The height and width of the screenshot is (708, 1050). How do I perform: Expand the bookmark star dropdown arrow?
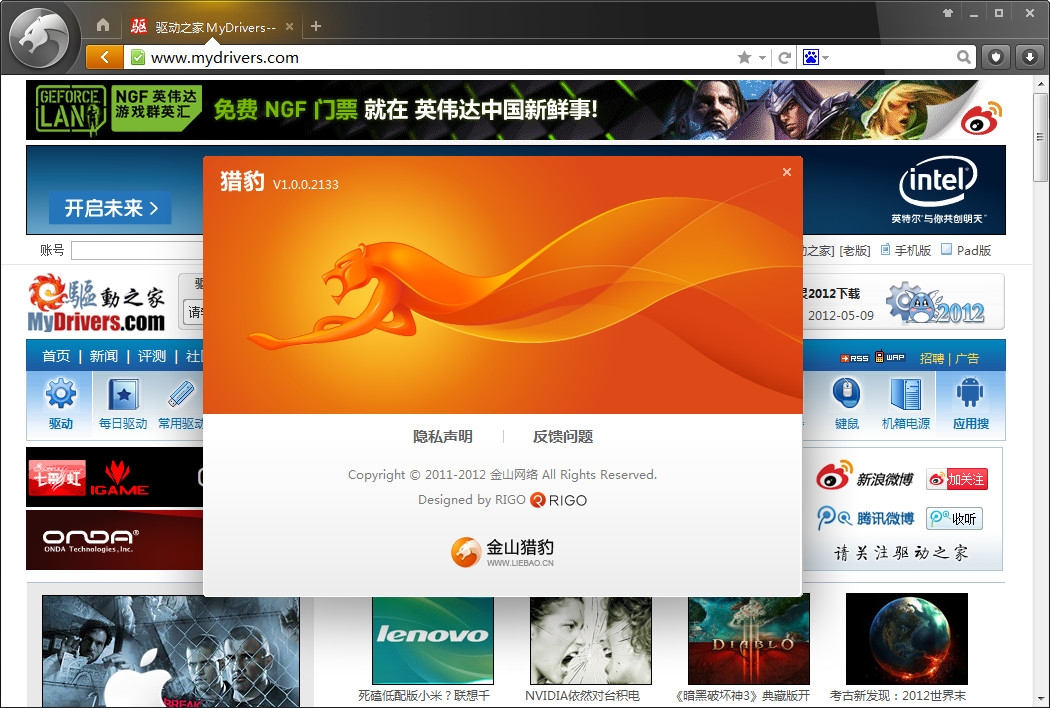point(762,58)
